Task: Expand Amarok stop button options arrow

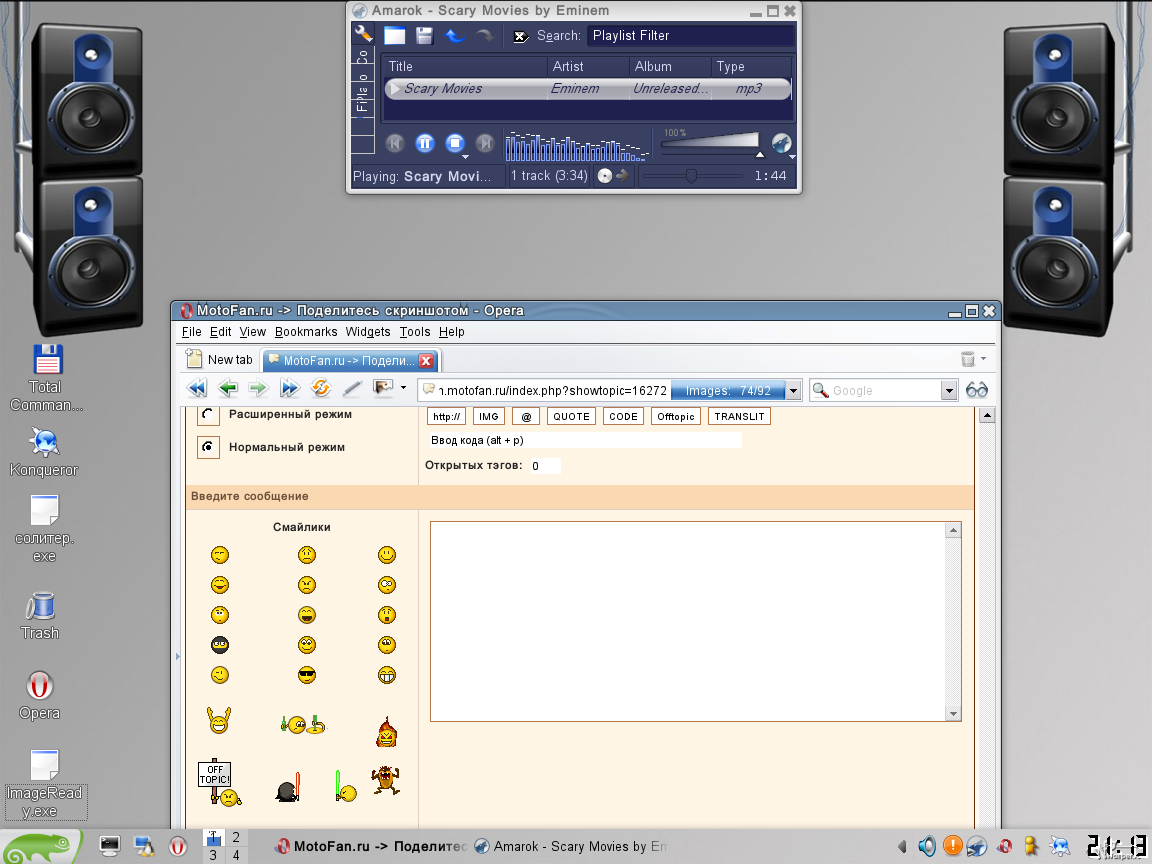Action: 465,156
